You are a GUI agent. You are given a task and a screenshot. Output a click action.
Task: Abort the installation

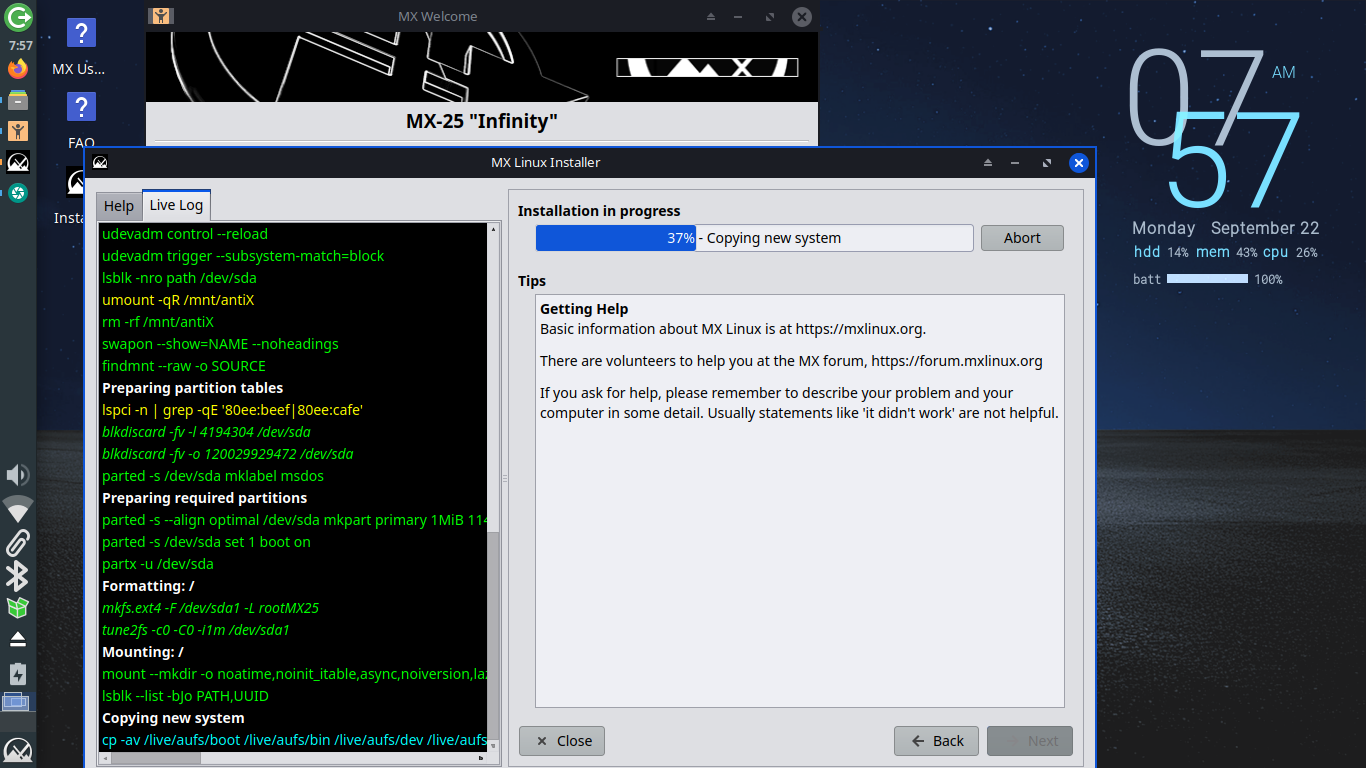[x=1022, y=238]
